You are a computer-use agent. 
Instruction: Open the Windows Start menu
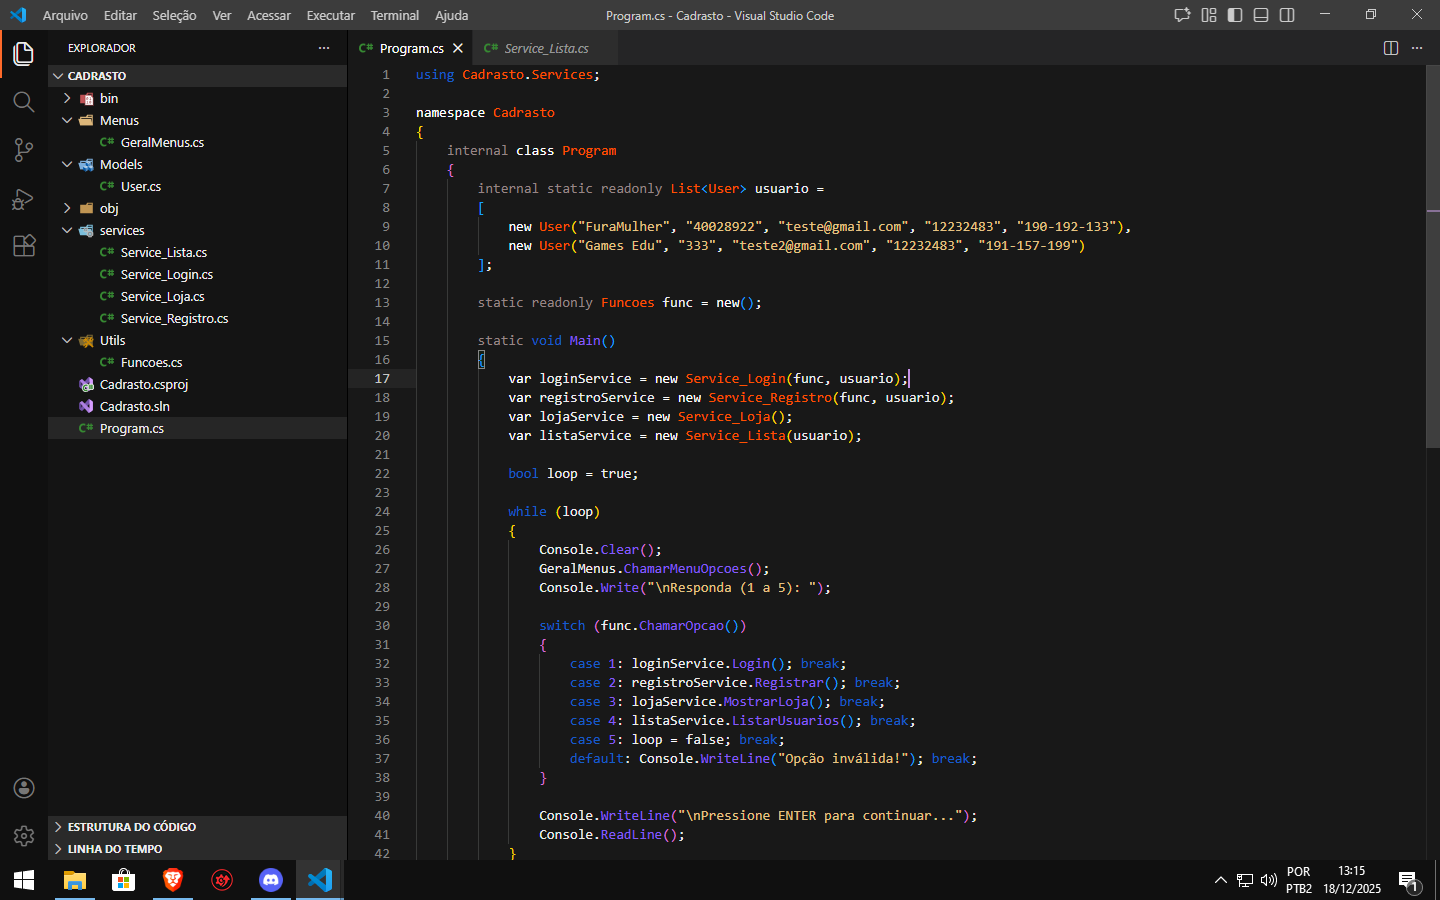point(24,880)
